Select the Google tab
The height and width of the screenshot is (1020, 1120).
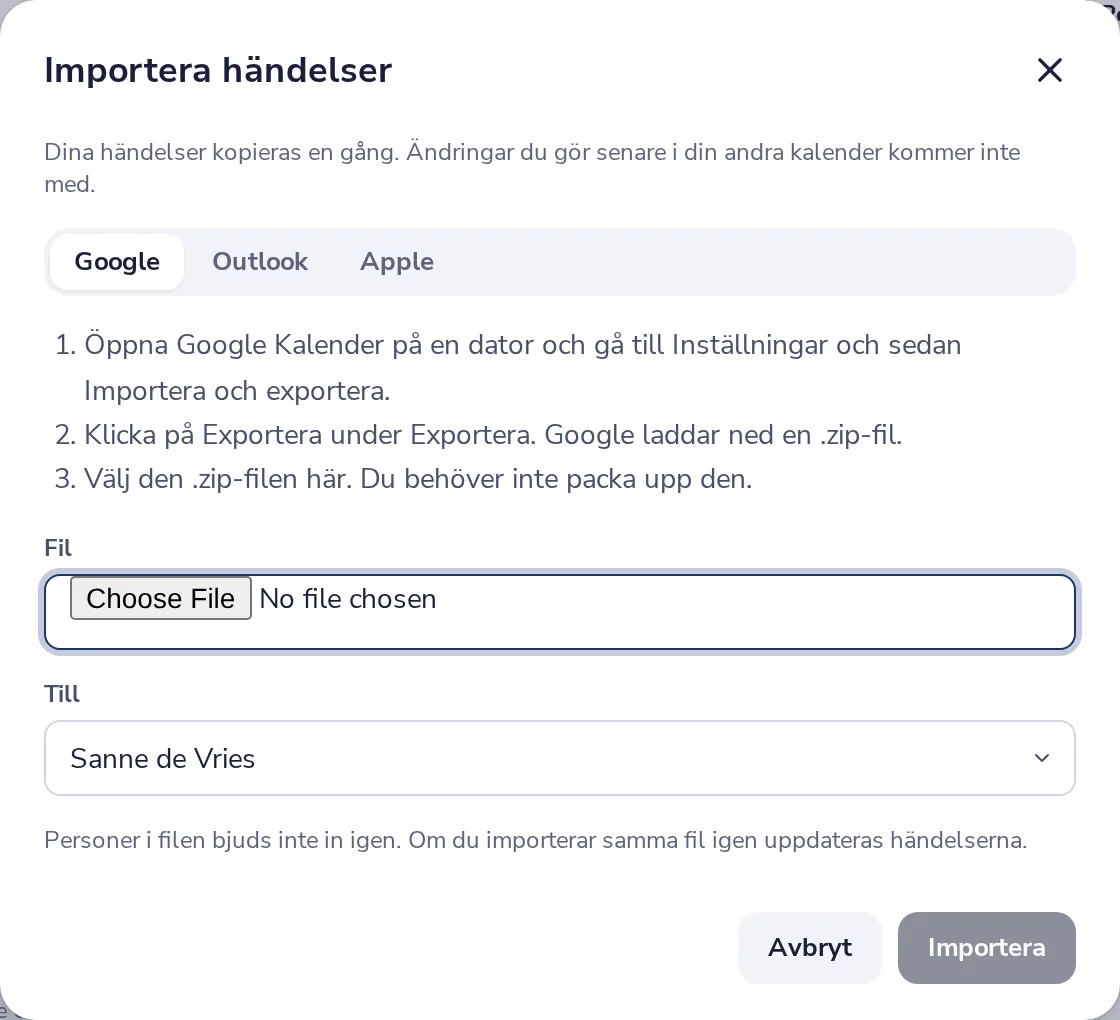tap(117, 261)
